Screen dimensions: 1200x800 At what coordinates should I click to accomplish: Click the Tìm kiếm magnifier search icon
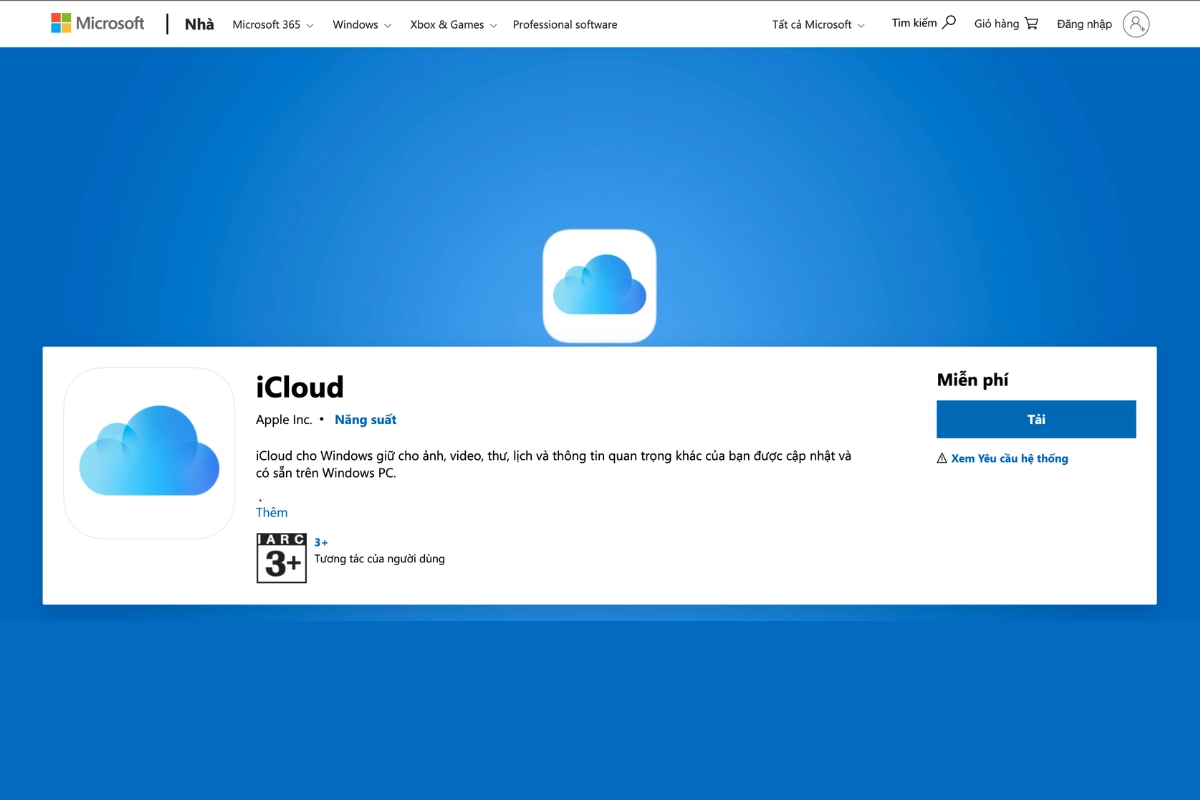(950, 22)
